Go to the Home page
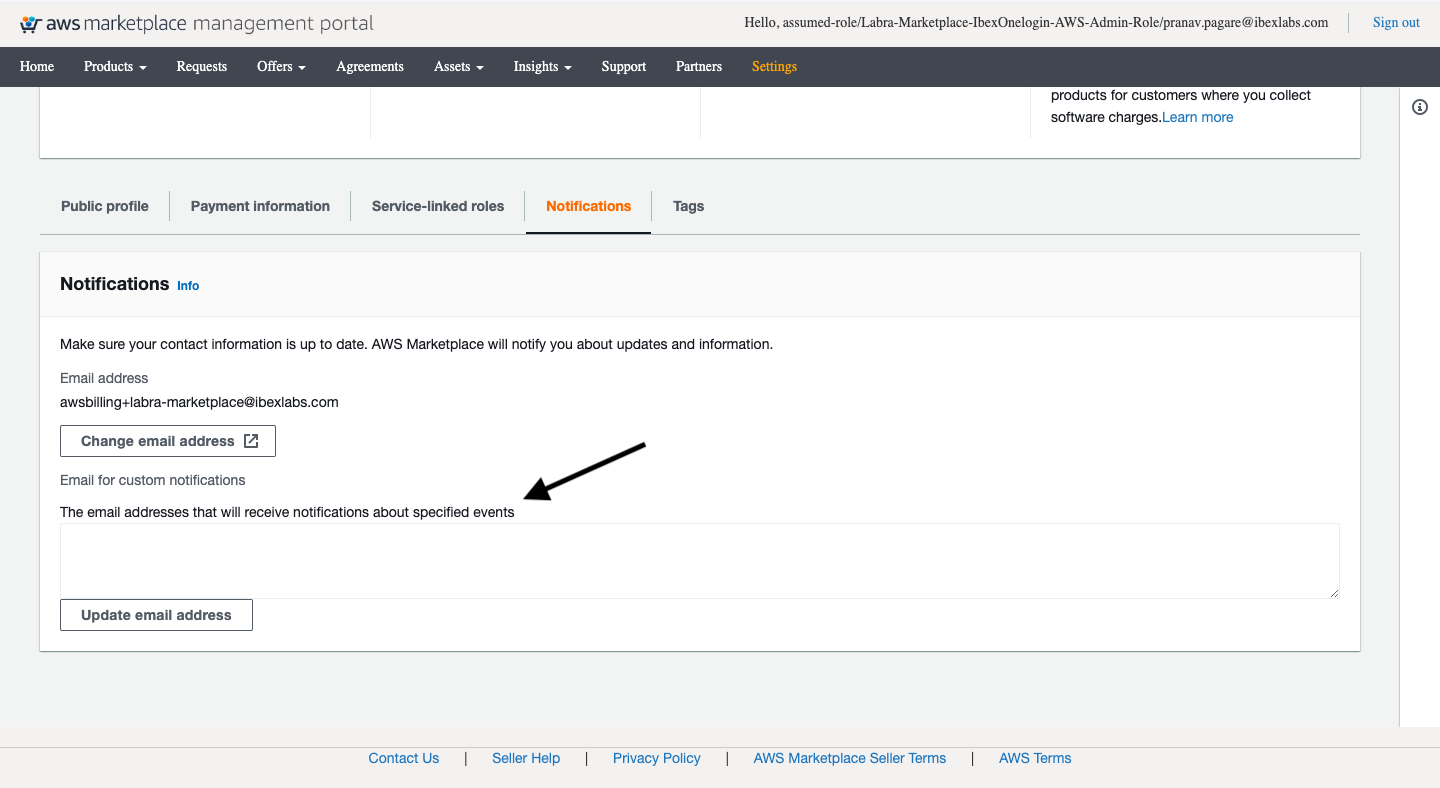Image resolution: width=1440 pixels, height=788 pixels. tap(37, 67)
